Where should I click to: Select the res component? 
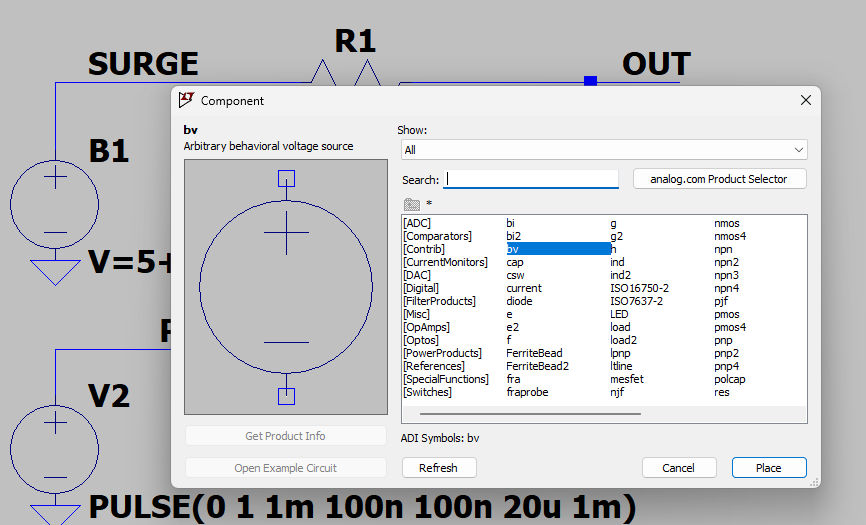click(722, 392)
